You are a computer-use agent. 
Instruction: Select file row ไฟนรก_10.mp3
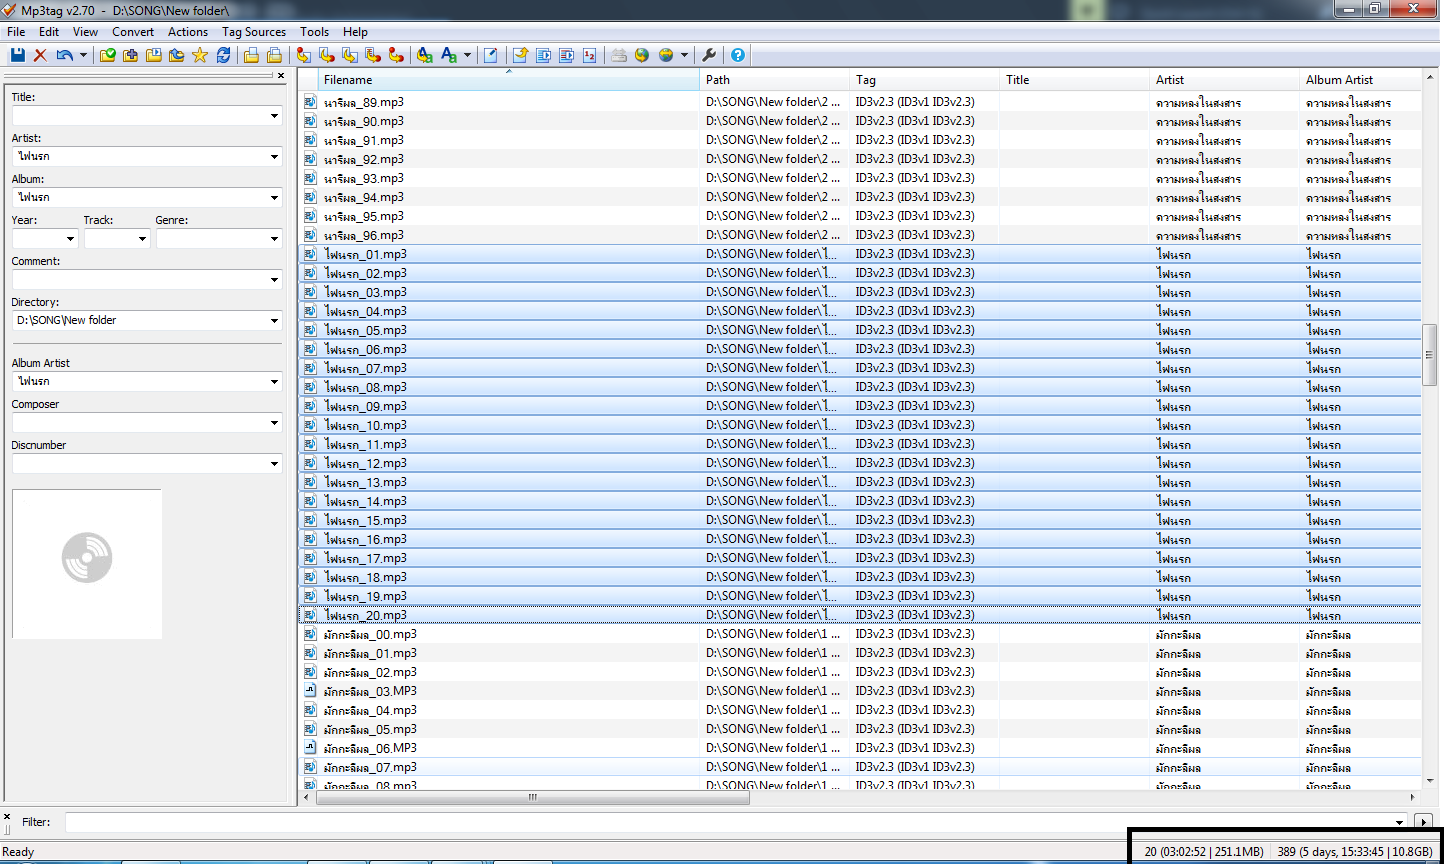pos(860,425)
